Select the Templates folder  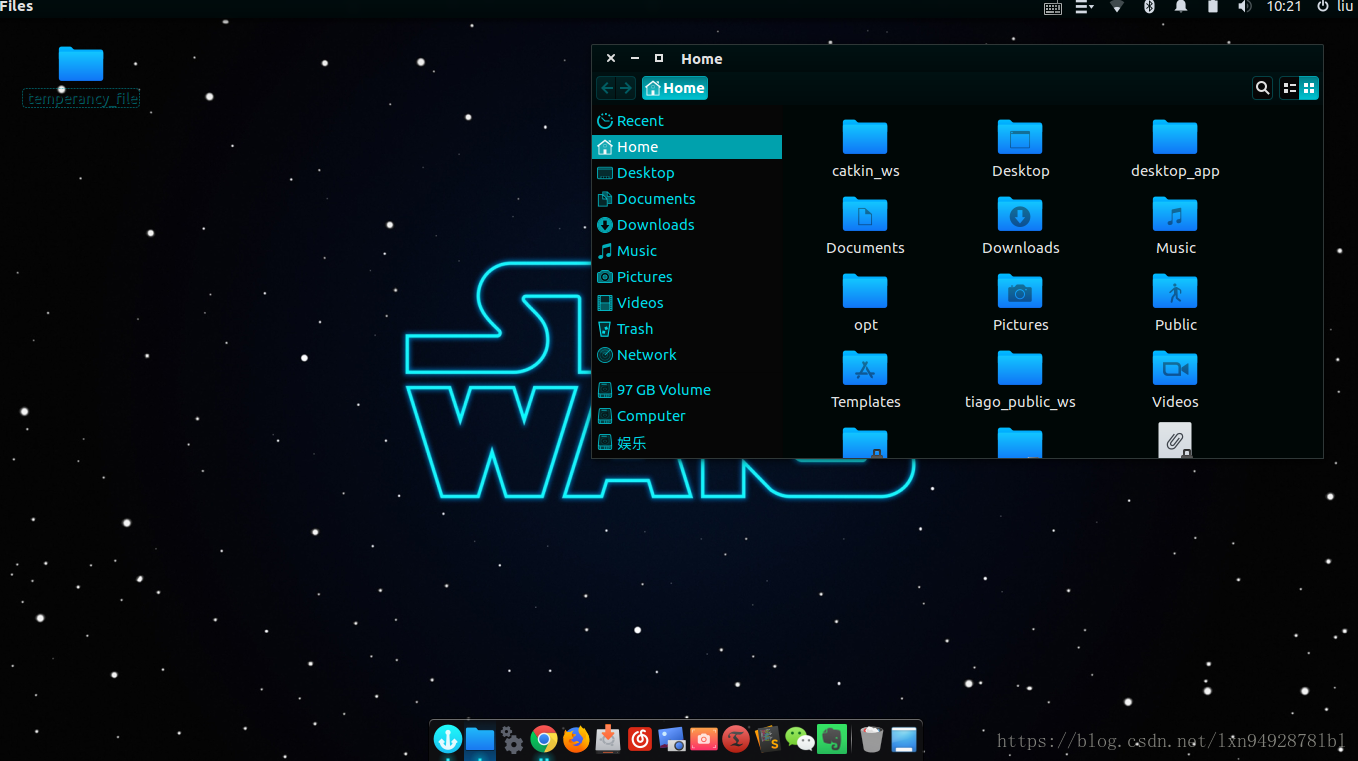click(865, 380)
